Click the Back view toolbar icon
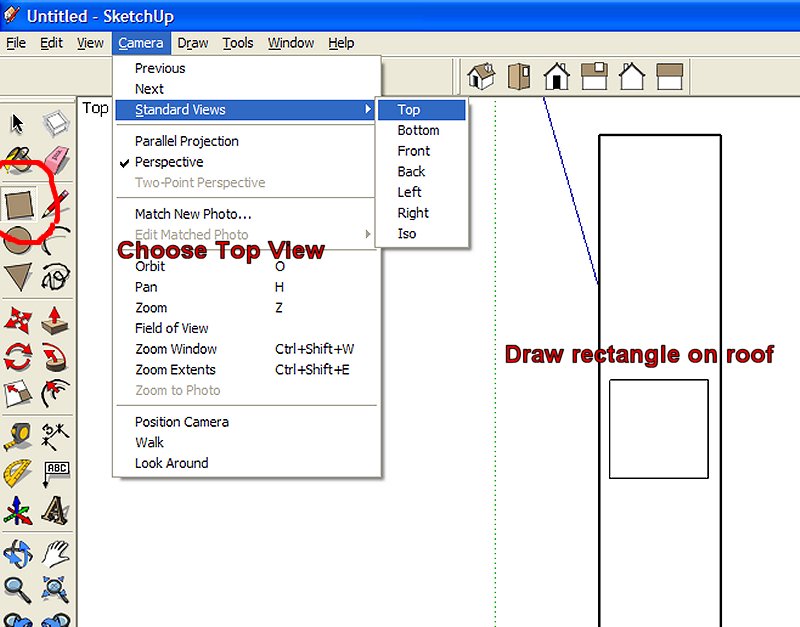The height and width of the screenshot is (627, 800). pyautogui.click(x=632, y=77)
